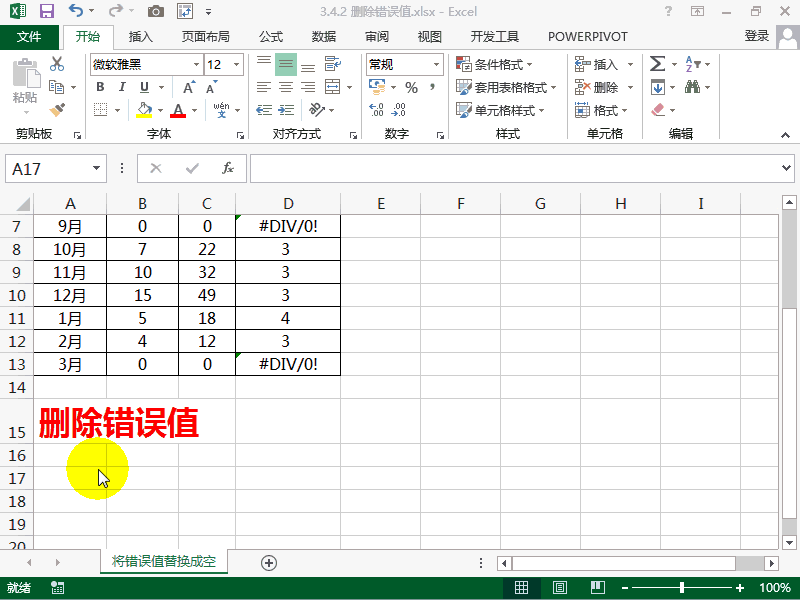Switch to the 页面布局 tab
The height and width of the screenshot is (600, 800).
click(x=206, y=37)
